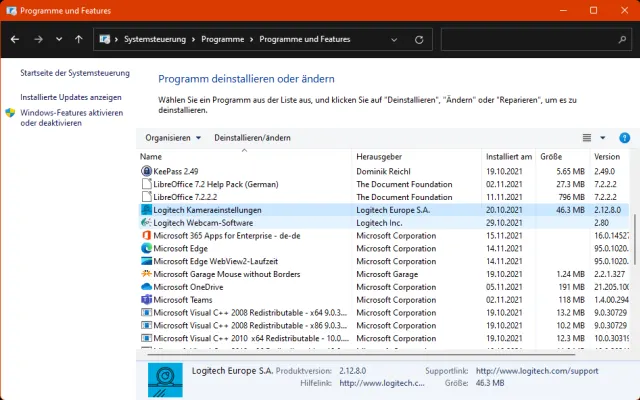The width and height of the screenshot is (640, 400).
Task: Click the Visual C++ 2008 x86 installer icon
Action: [x=146, y=325]
